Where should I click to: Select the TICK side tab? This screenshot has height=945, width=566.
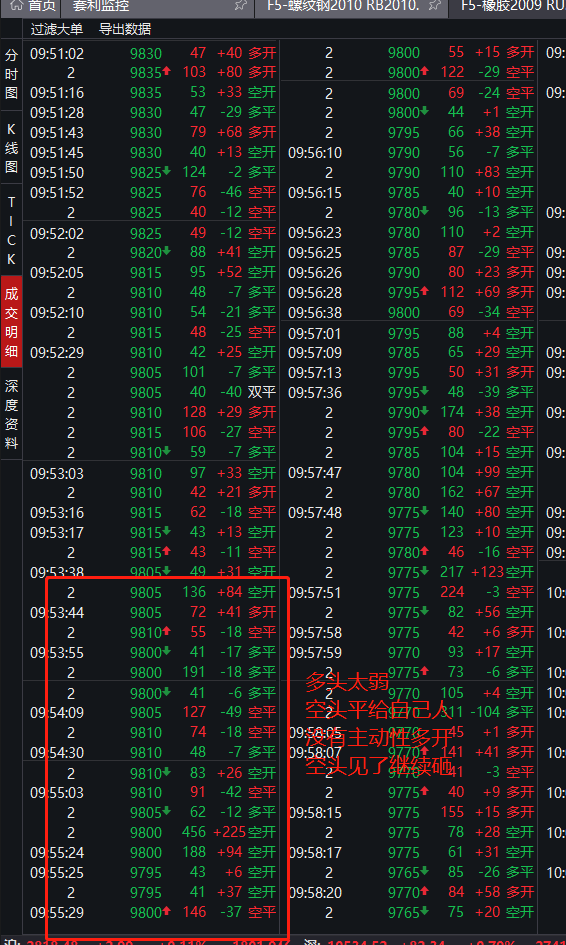coord(11,230)
